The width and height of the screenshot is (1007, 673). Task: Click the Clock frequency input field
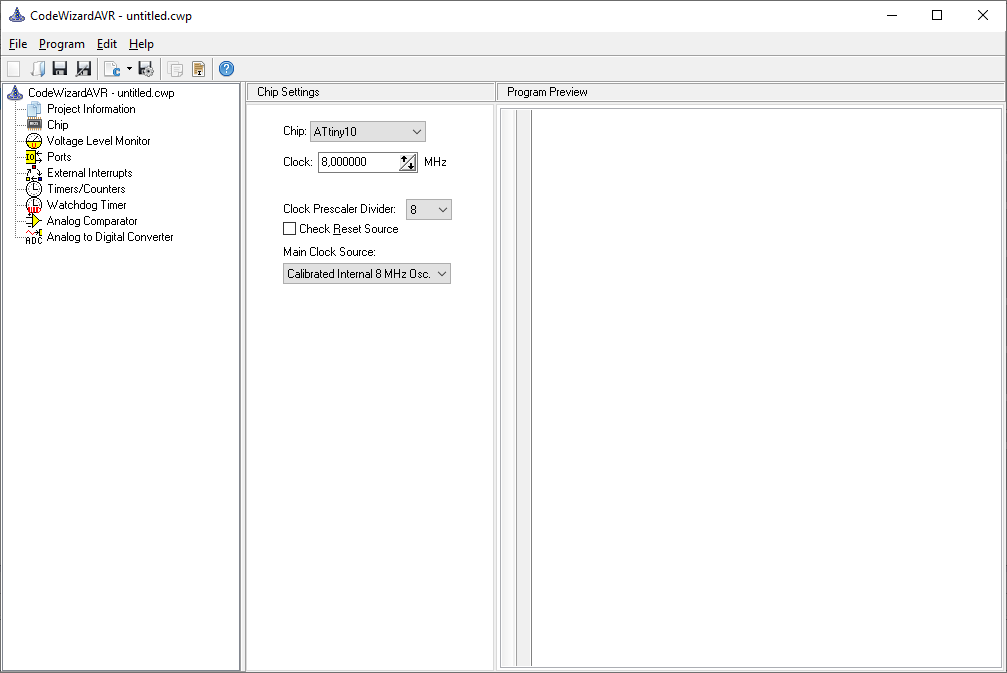coord(358,162)
